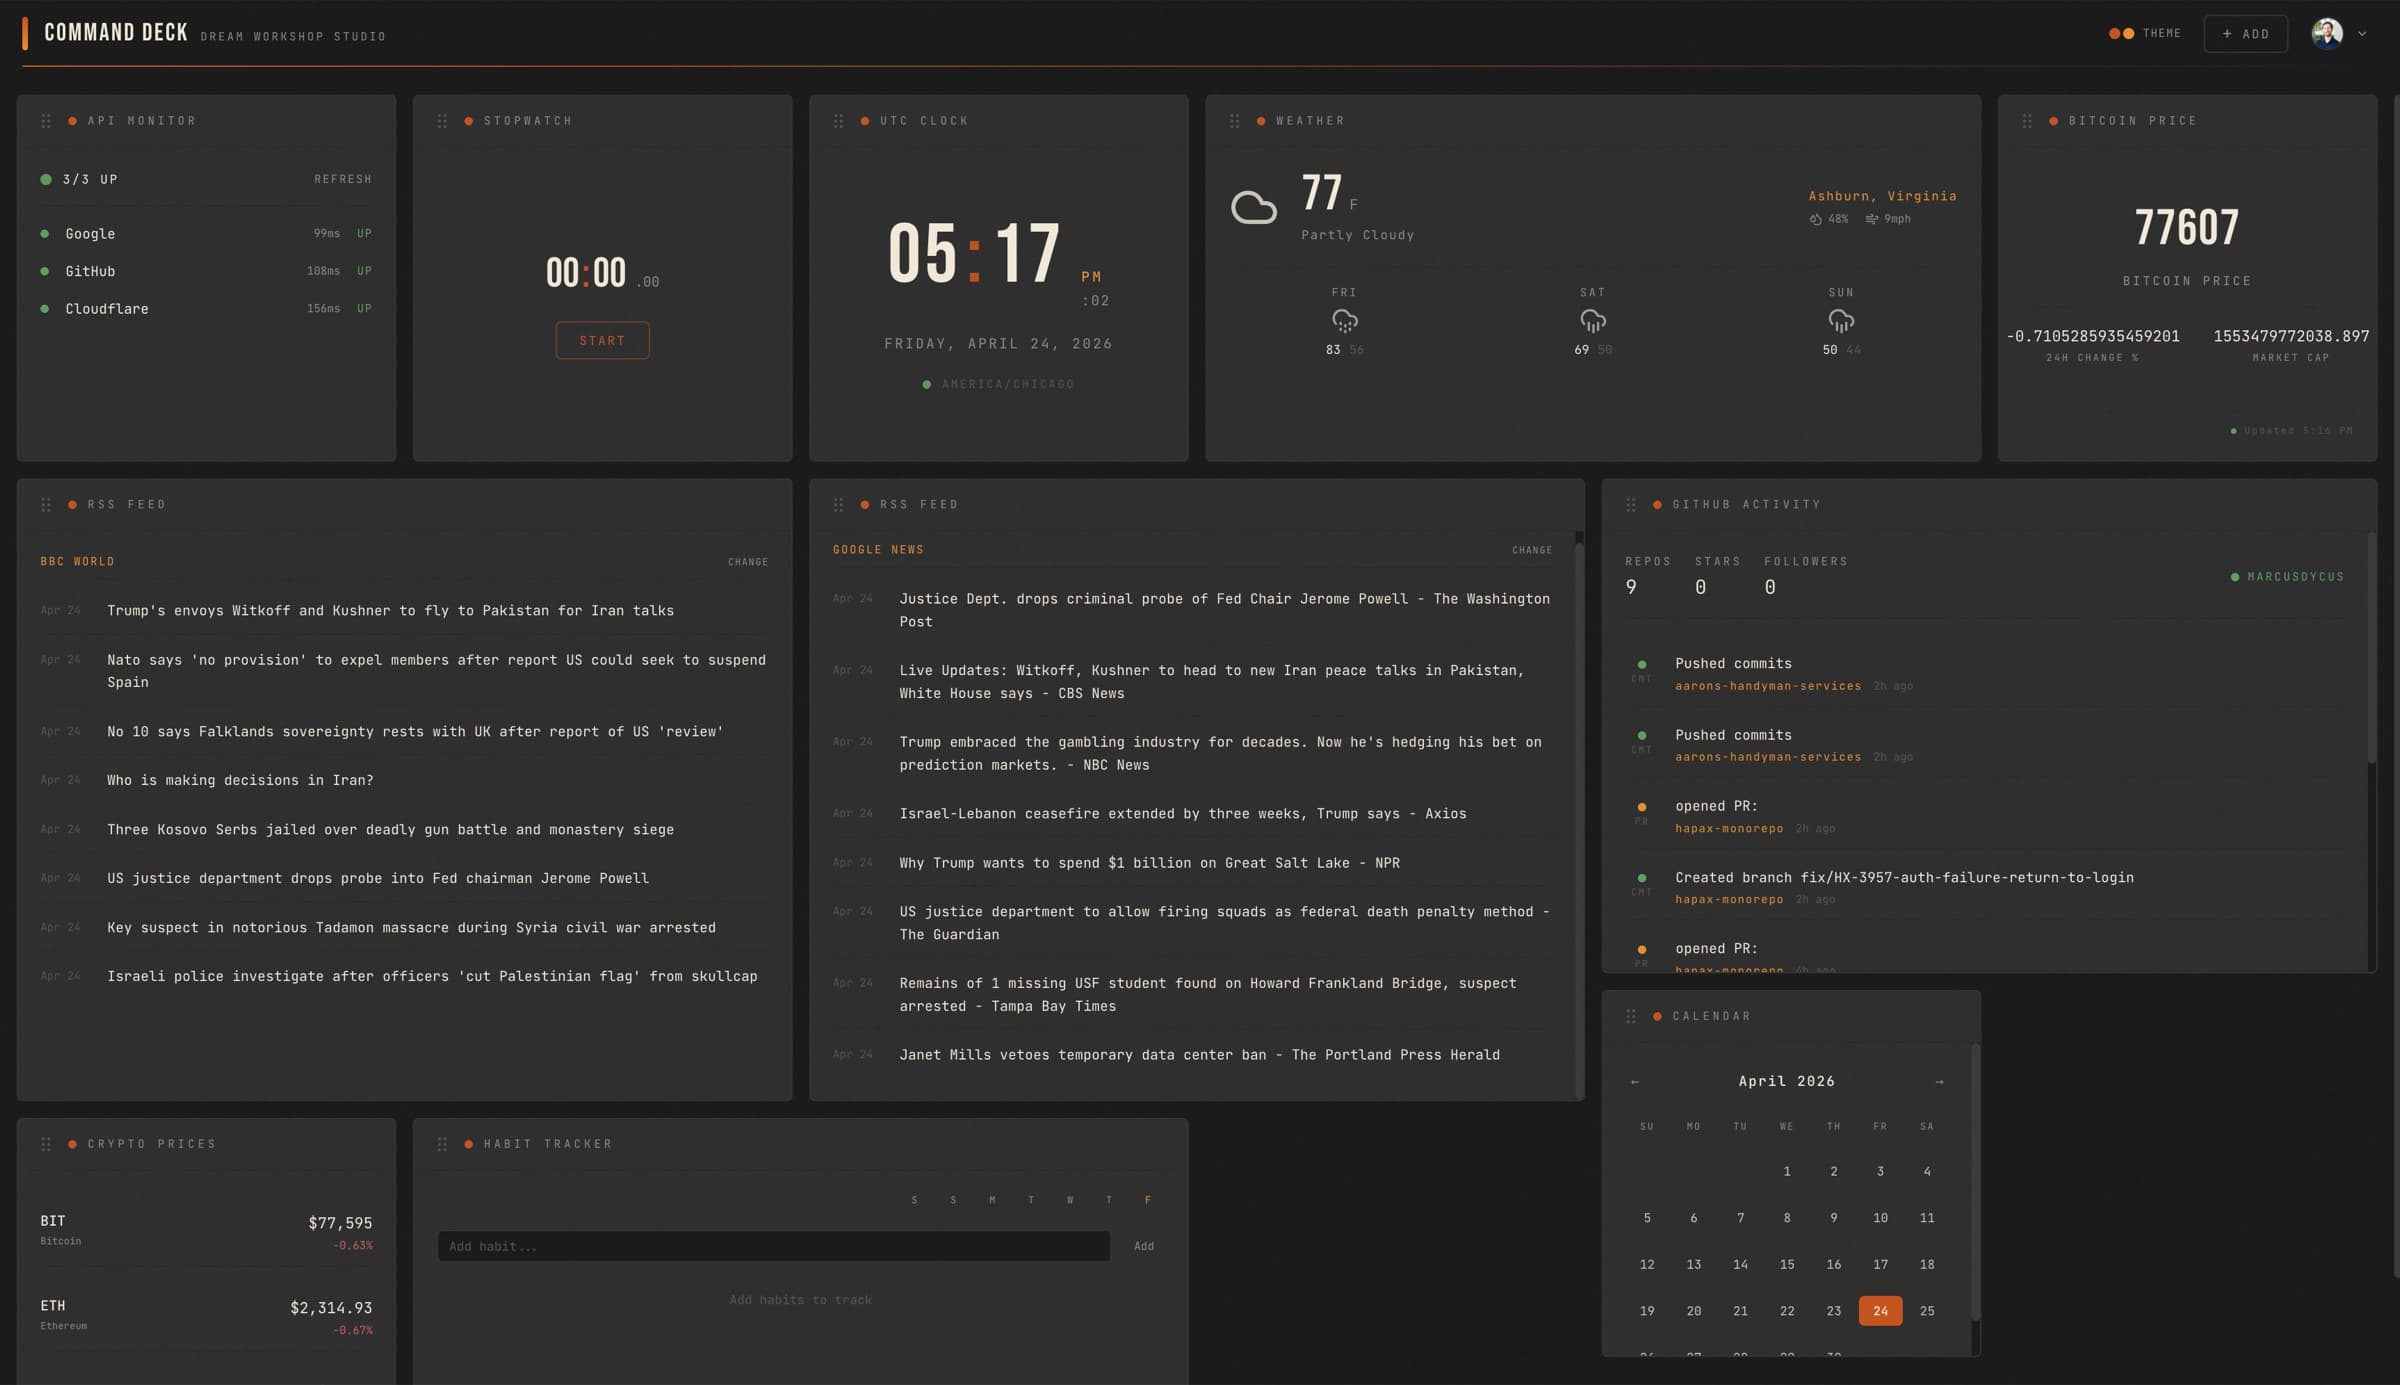
Task: Click the Calendar widget drag handle
Action: (x=1632, y=1015)
